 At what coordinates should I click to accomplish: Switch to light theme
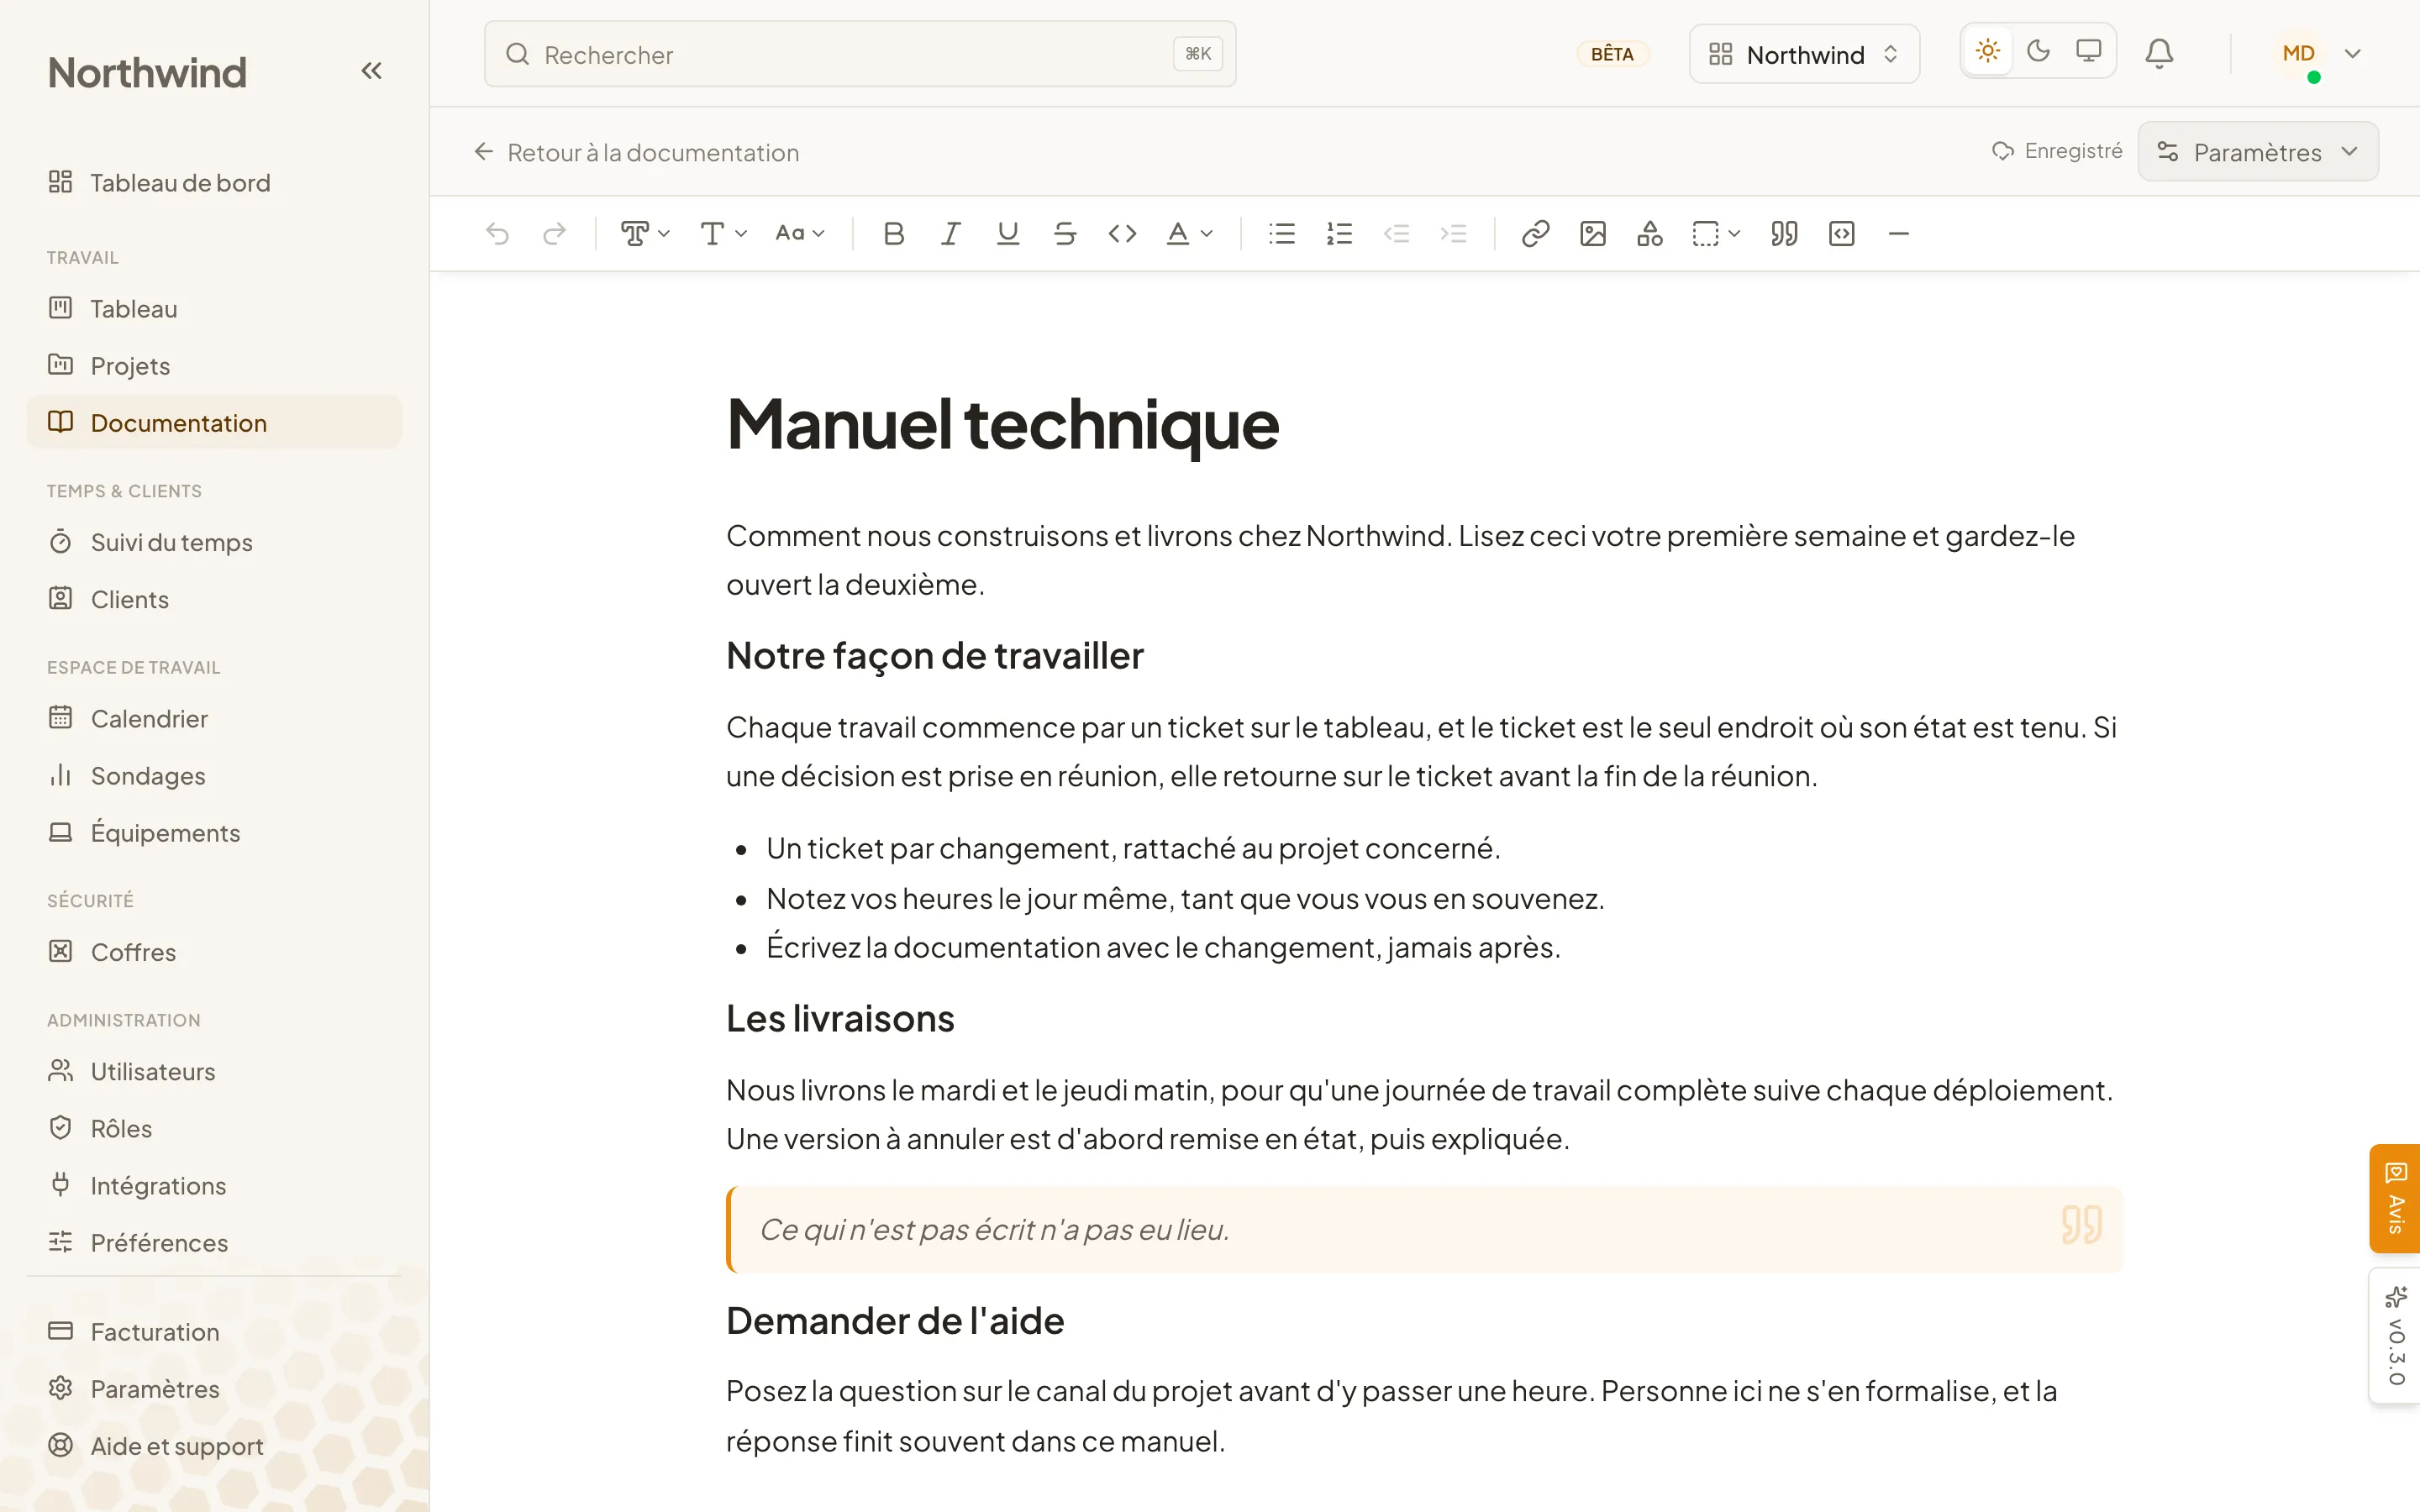(1987, 51)
